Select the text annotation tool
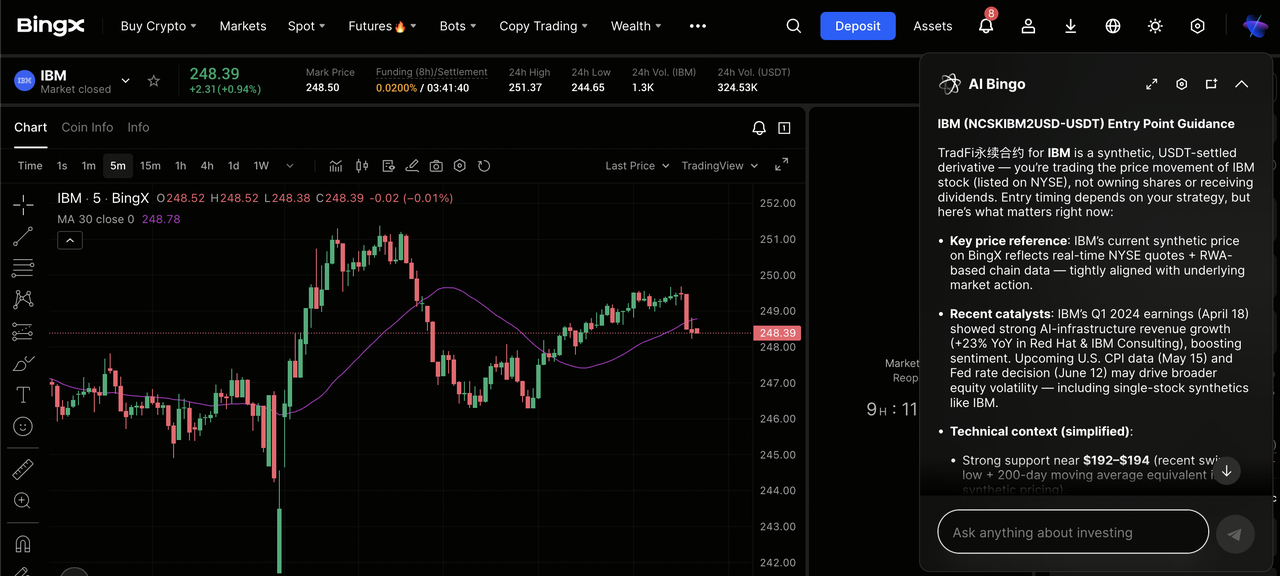 (23, 395)
